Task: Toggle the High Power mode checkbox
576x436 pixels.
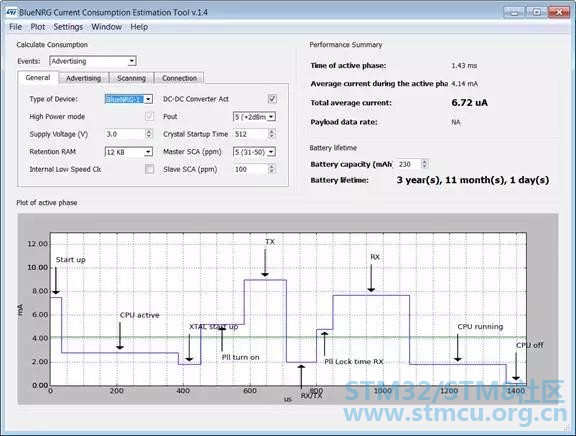Action: [x=149, y=116]
